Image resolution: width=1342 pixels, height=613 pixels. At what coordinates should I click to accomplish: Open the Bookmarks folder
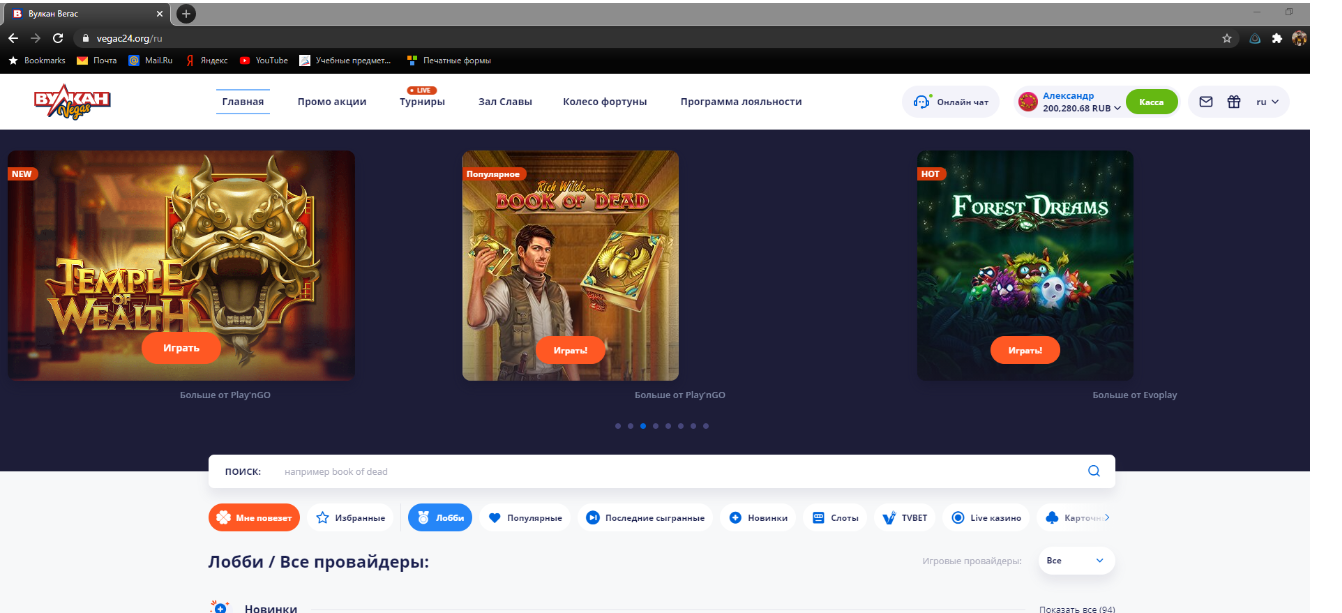[x=37, y=60]
